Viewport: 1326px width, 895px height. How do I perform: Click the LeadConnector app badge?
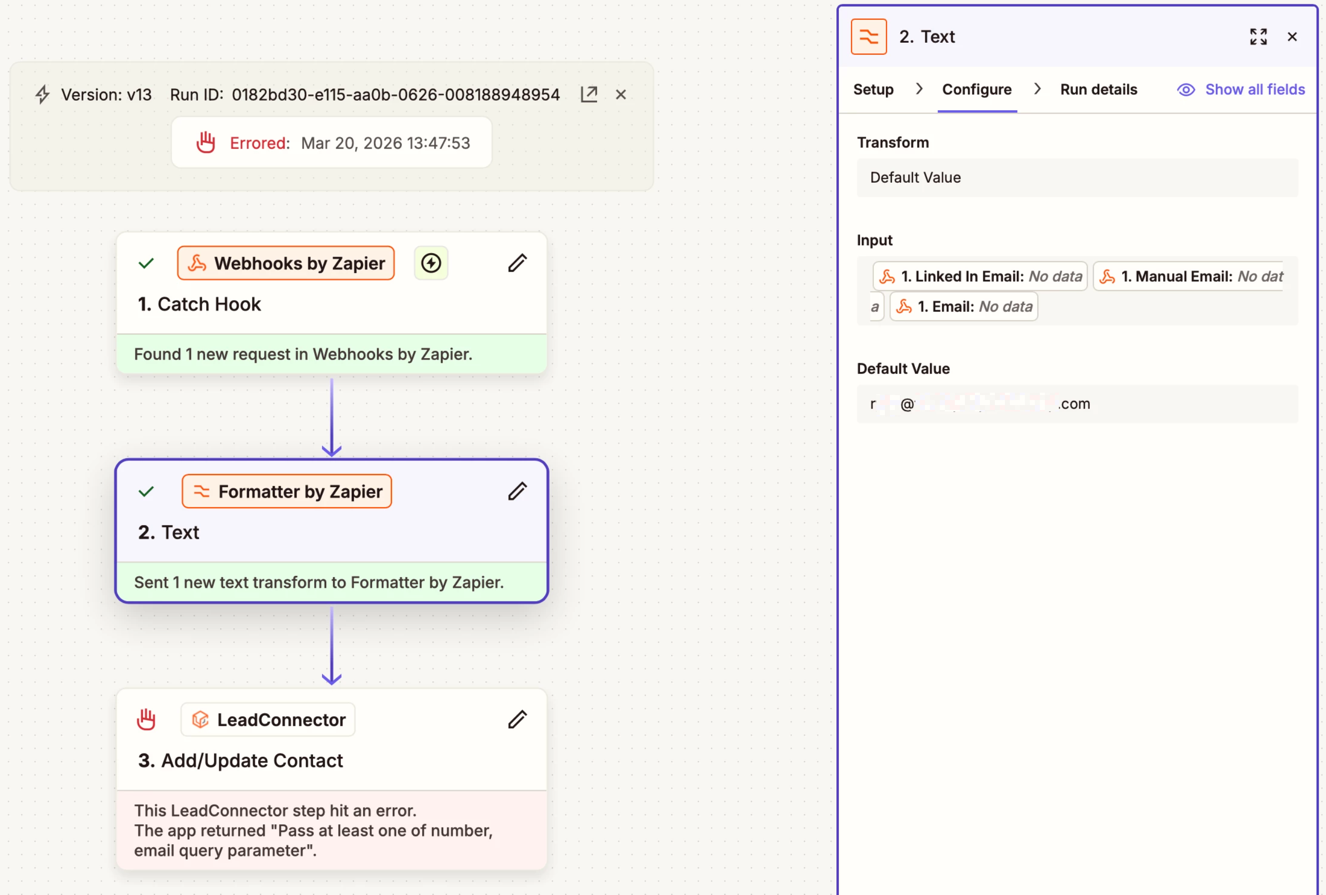268,719
